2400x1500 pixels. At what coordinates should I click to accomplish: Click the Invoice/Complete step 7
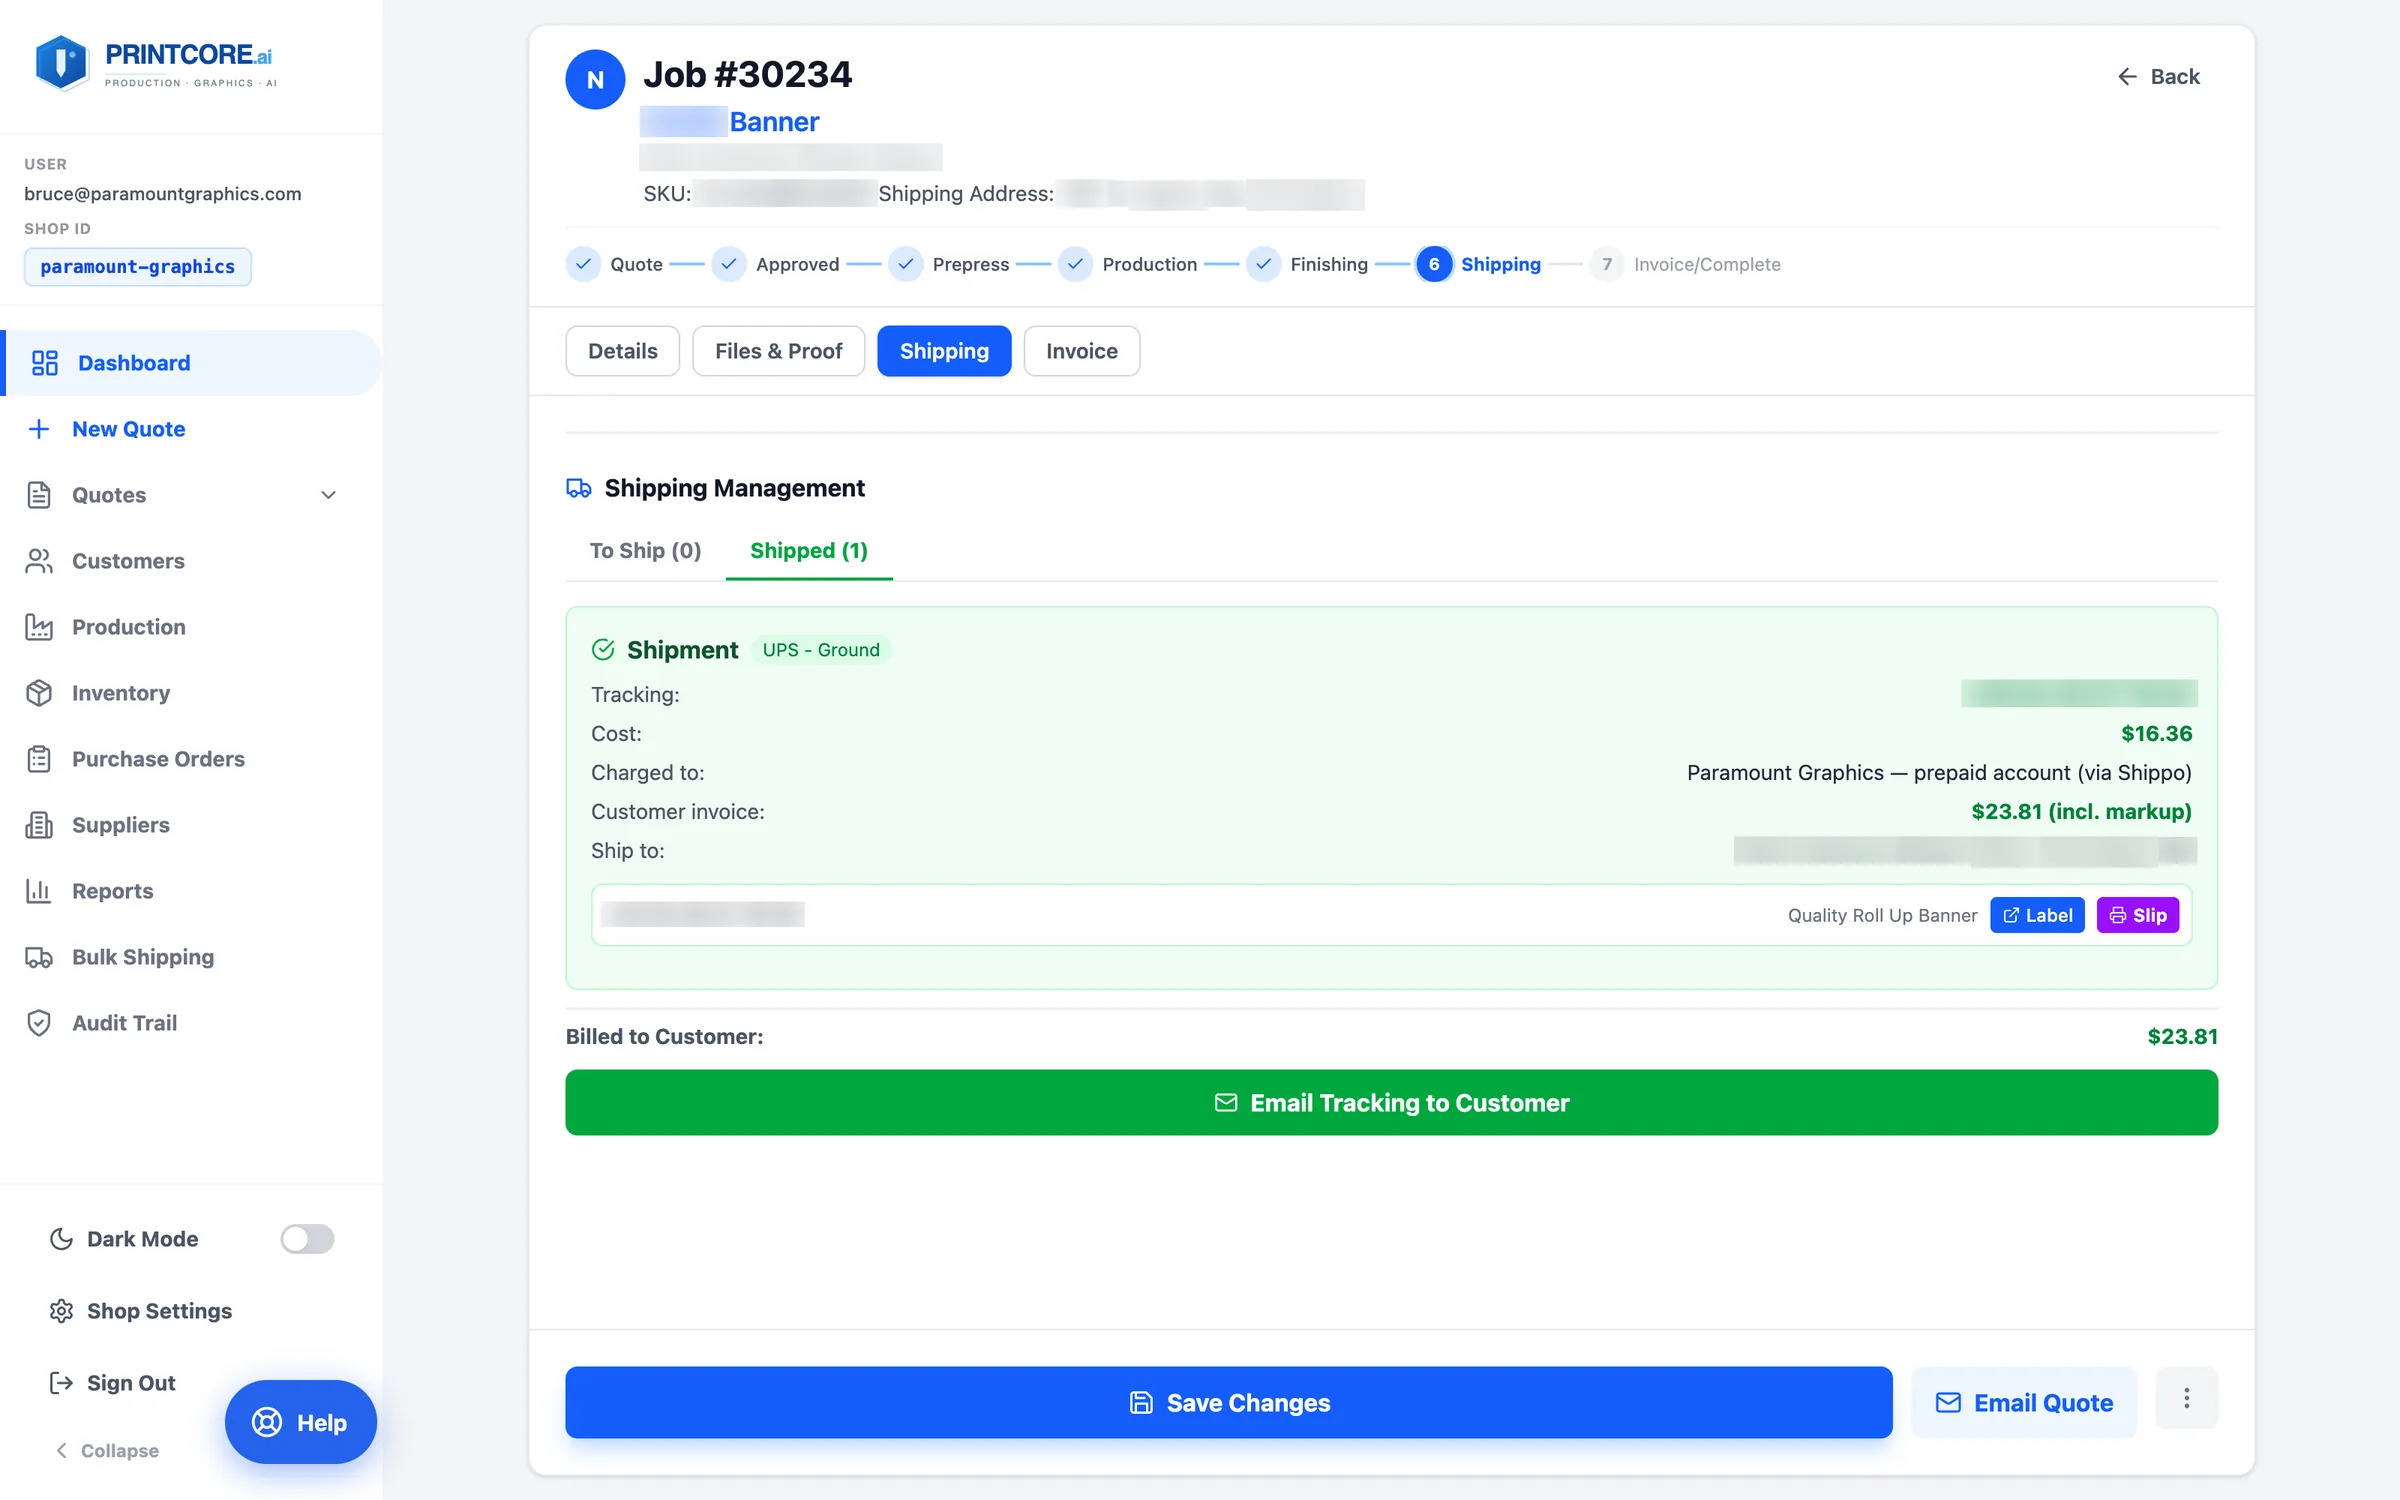pos(1685,264)
